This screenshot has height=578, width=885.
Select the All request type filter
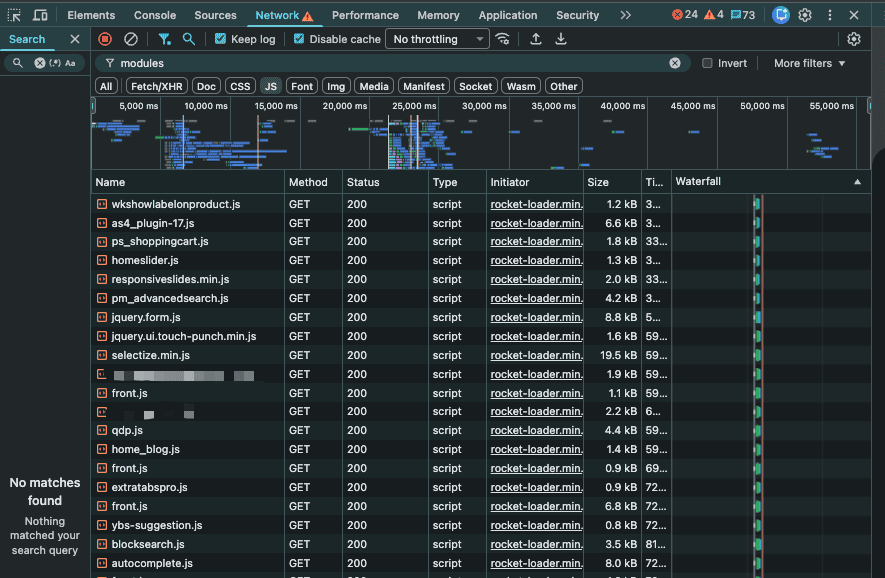106,86
